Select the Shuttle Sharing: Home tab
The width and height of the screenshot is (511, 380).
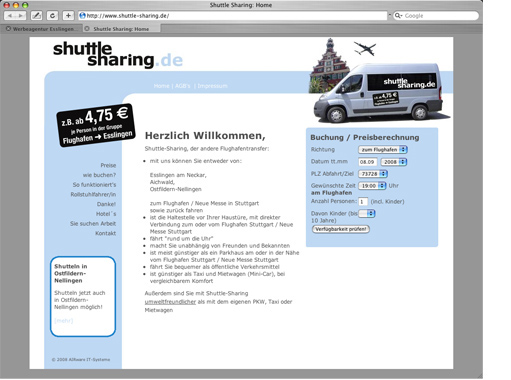click(120, 29)
